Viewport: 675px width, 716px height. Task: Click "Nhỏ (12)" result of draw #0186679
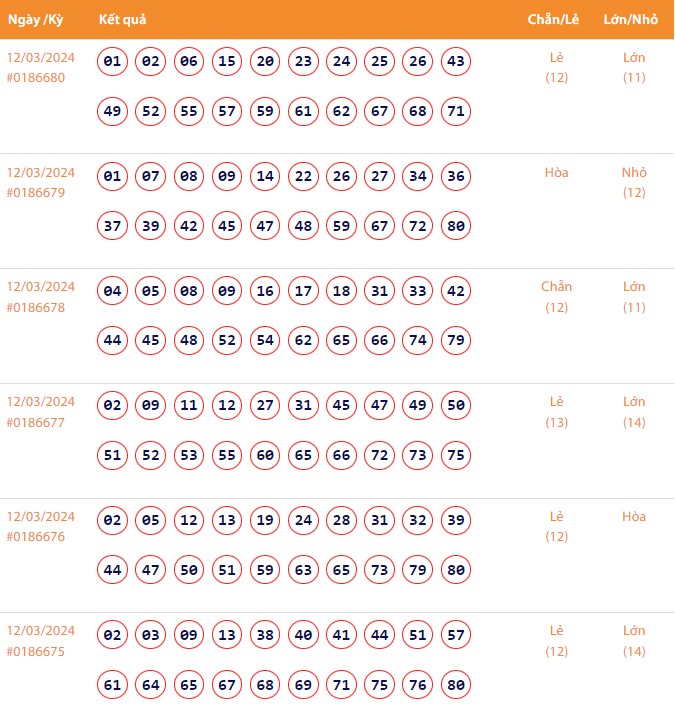pyautogui.click(x=634, y=182)
